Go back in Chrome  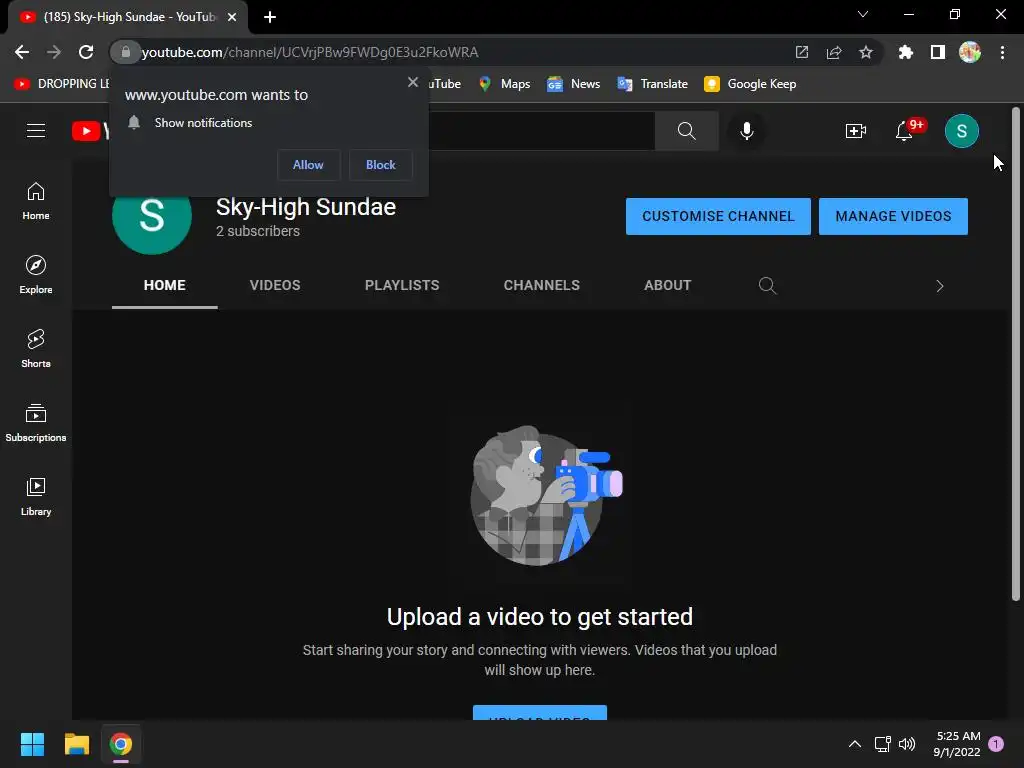(22, 52)
